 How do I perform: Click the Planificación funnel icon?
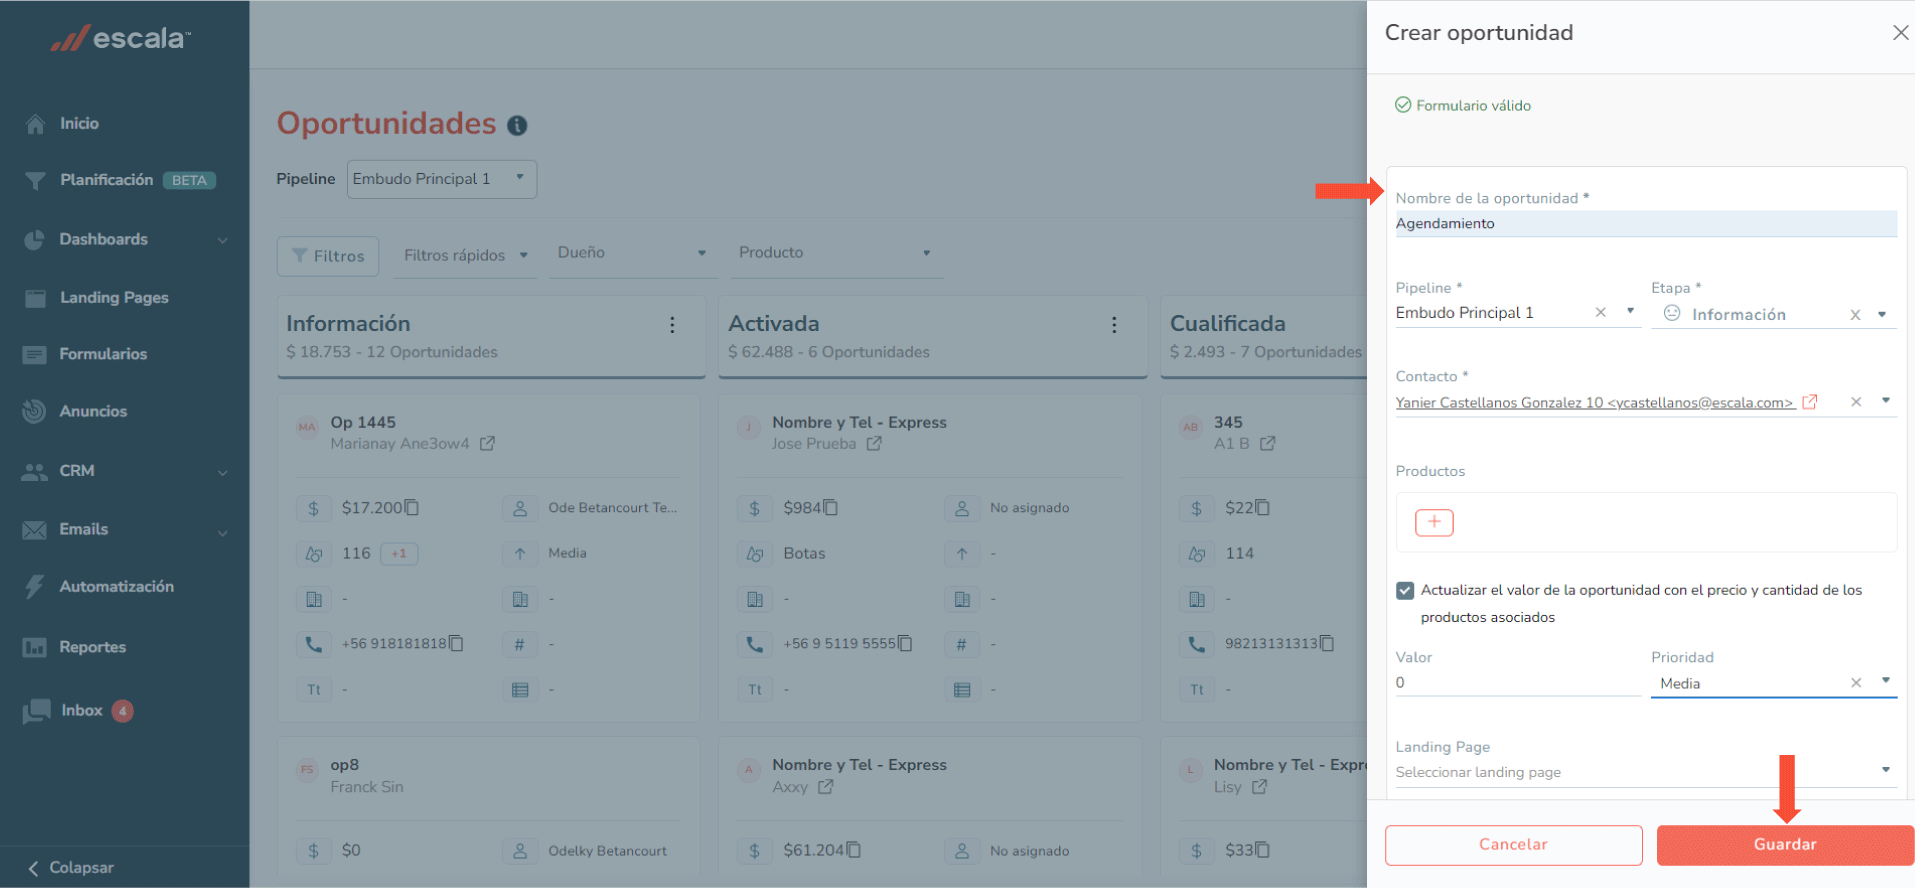point(35,180)
